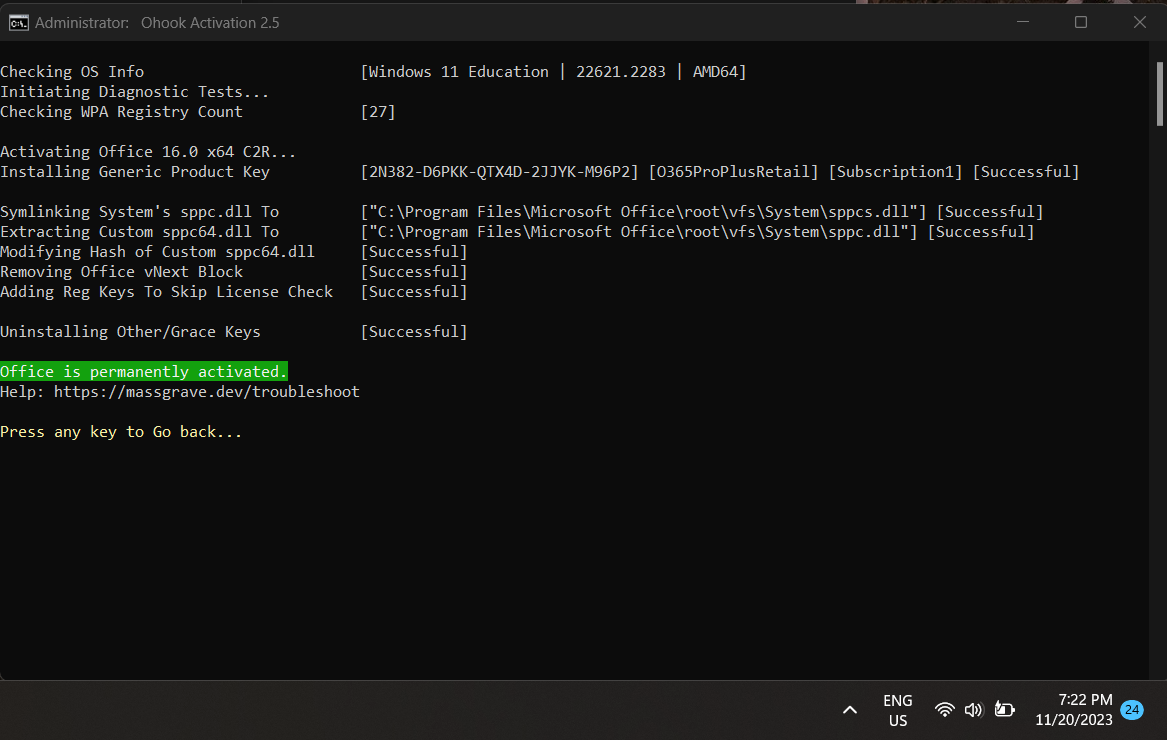Screen dimensions: 1167x740
Task: Click the highlighted 'Office is permanently activated.' line
Action: (144, 371)
